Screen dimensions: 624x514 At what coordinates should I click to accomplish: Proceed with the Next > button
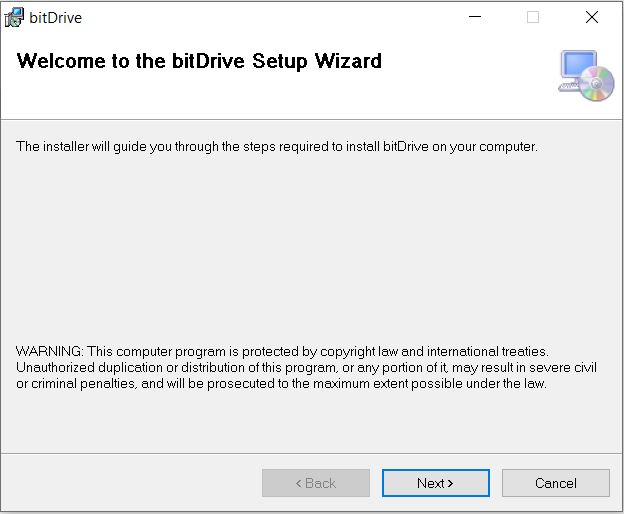(x=435, y=483)
